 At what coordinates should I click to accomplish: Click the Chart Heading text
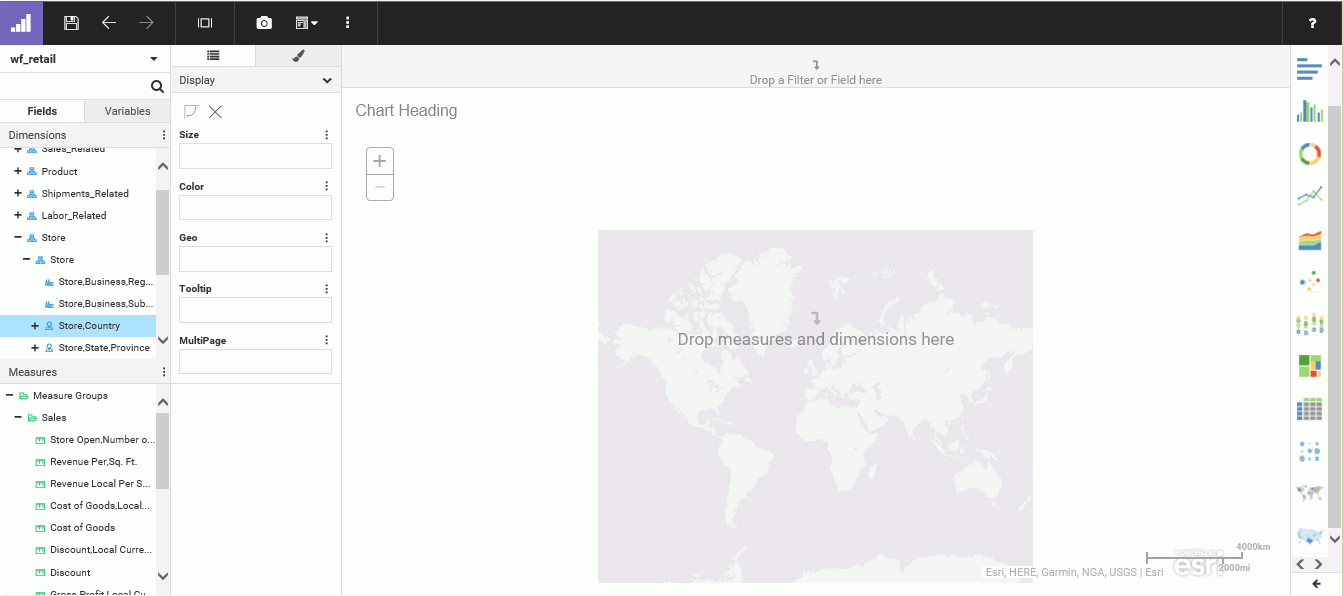(x=406, y=111)
